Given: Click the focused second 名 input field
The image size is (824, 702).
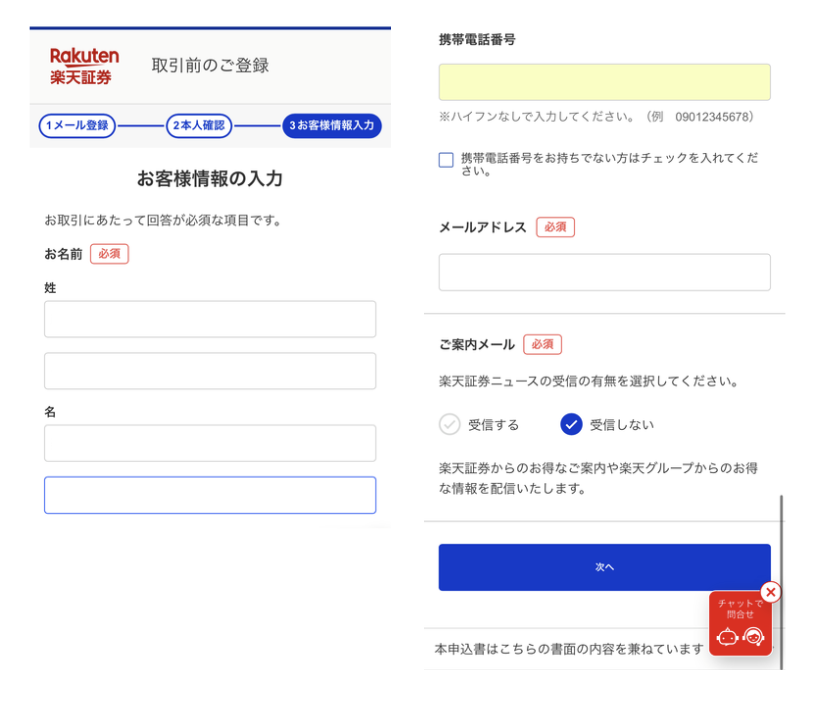Looking at the screenshot, I should pos(210,495).
